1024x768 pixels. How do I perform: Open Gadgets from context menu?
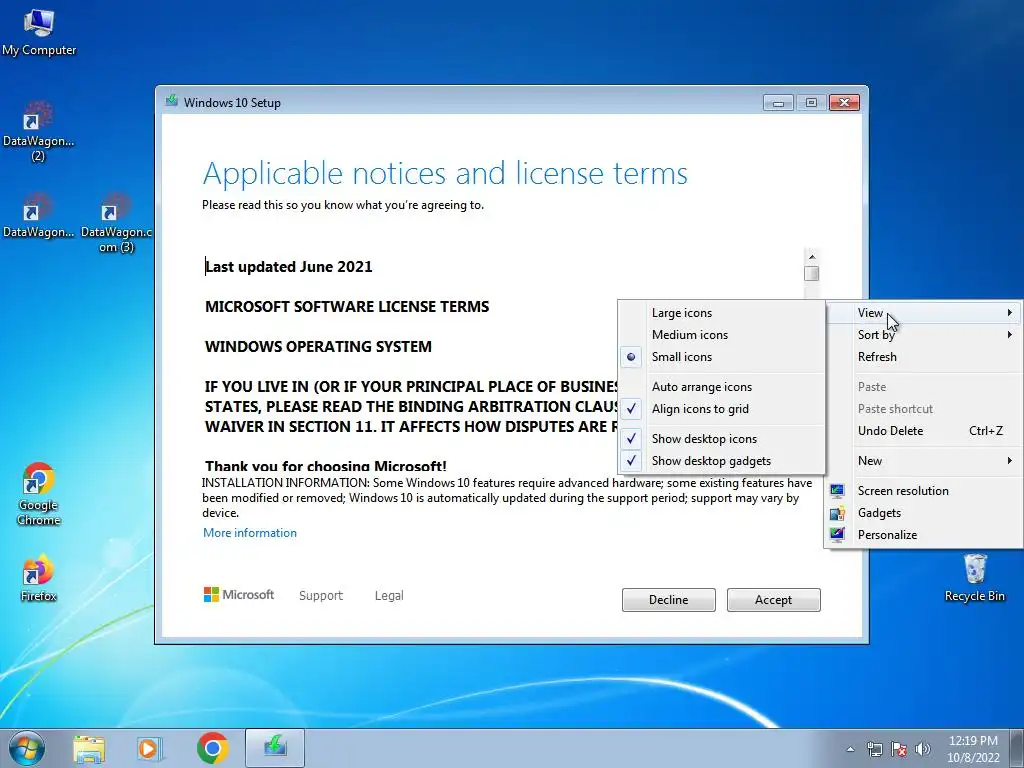tap(923, 513)
